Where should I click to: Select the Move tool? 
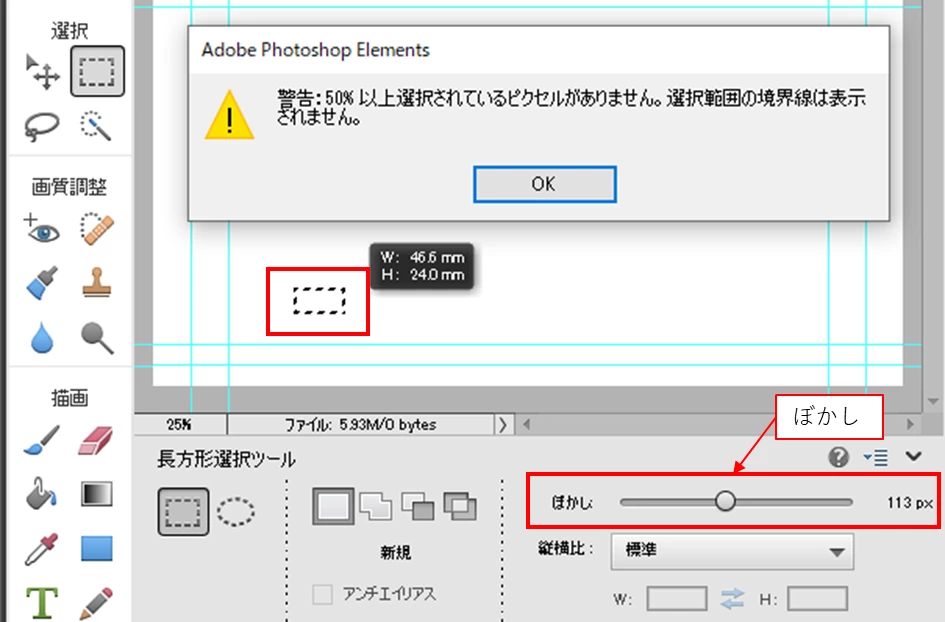pos(42,72)
